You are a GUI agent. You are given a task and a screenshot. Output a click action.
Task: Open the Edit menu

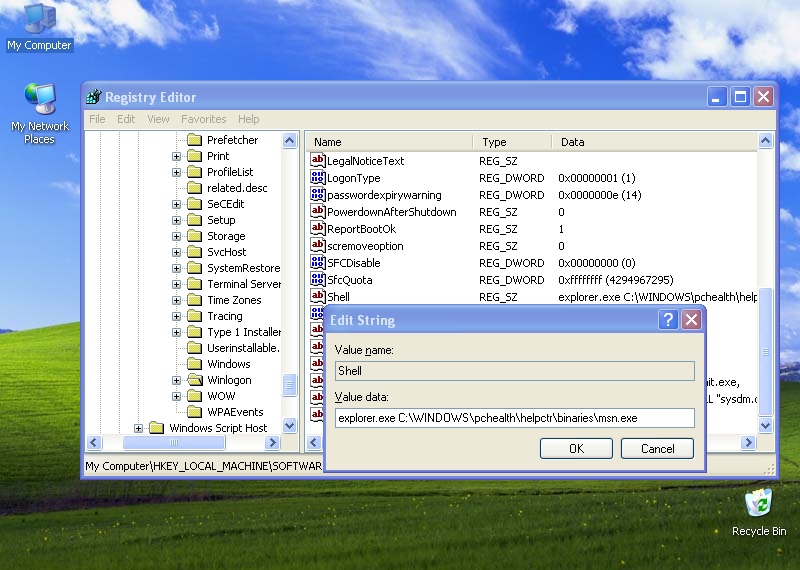(x=126, y=119)
